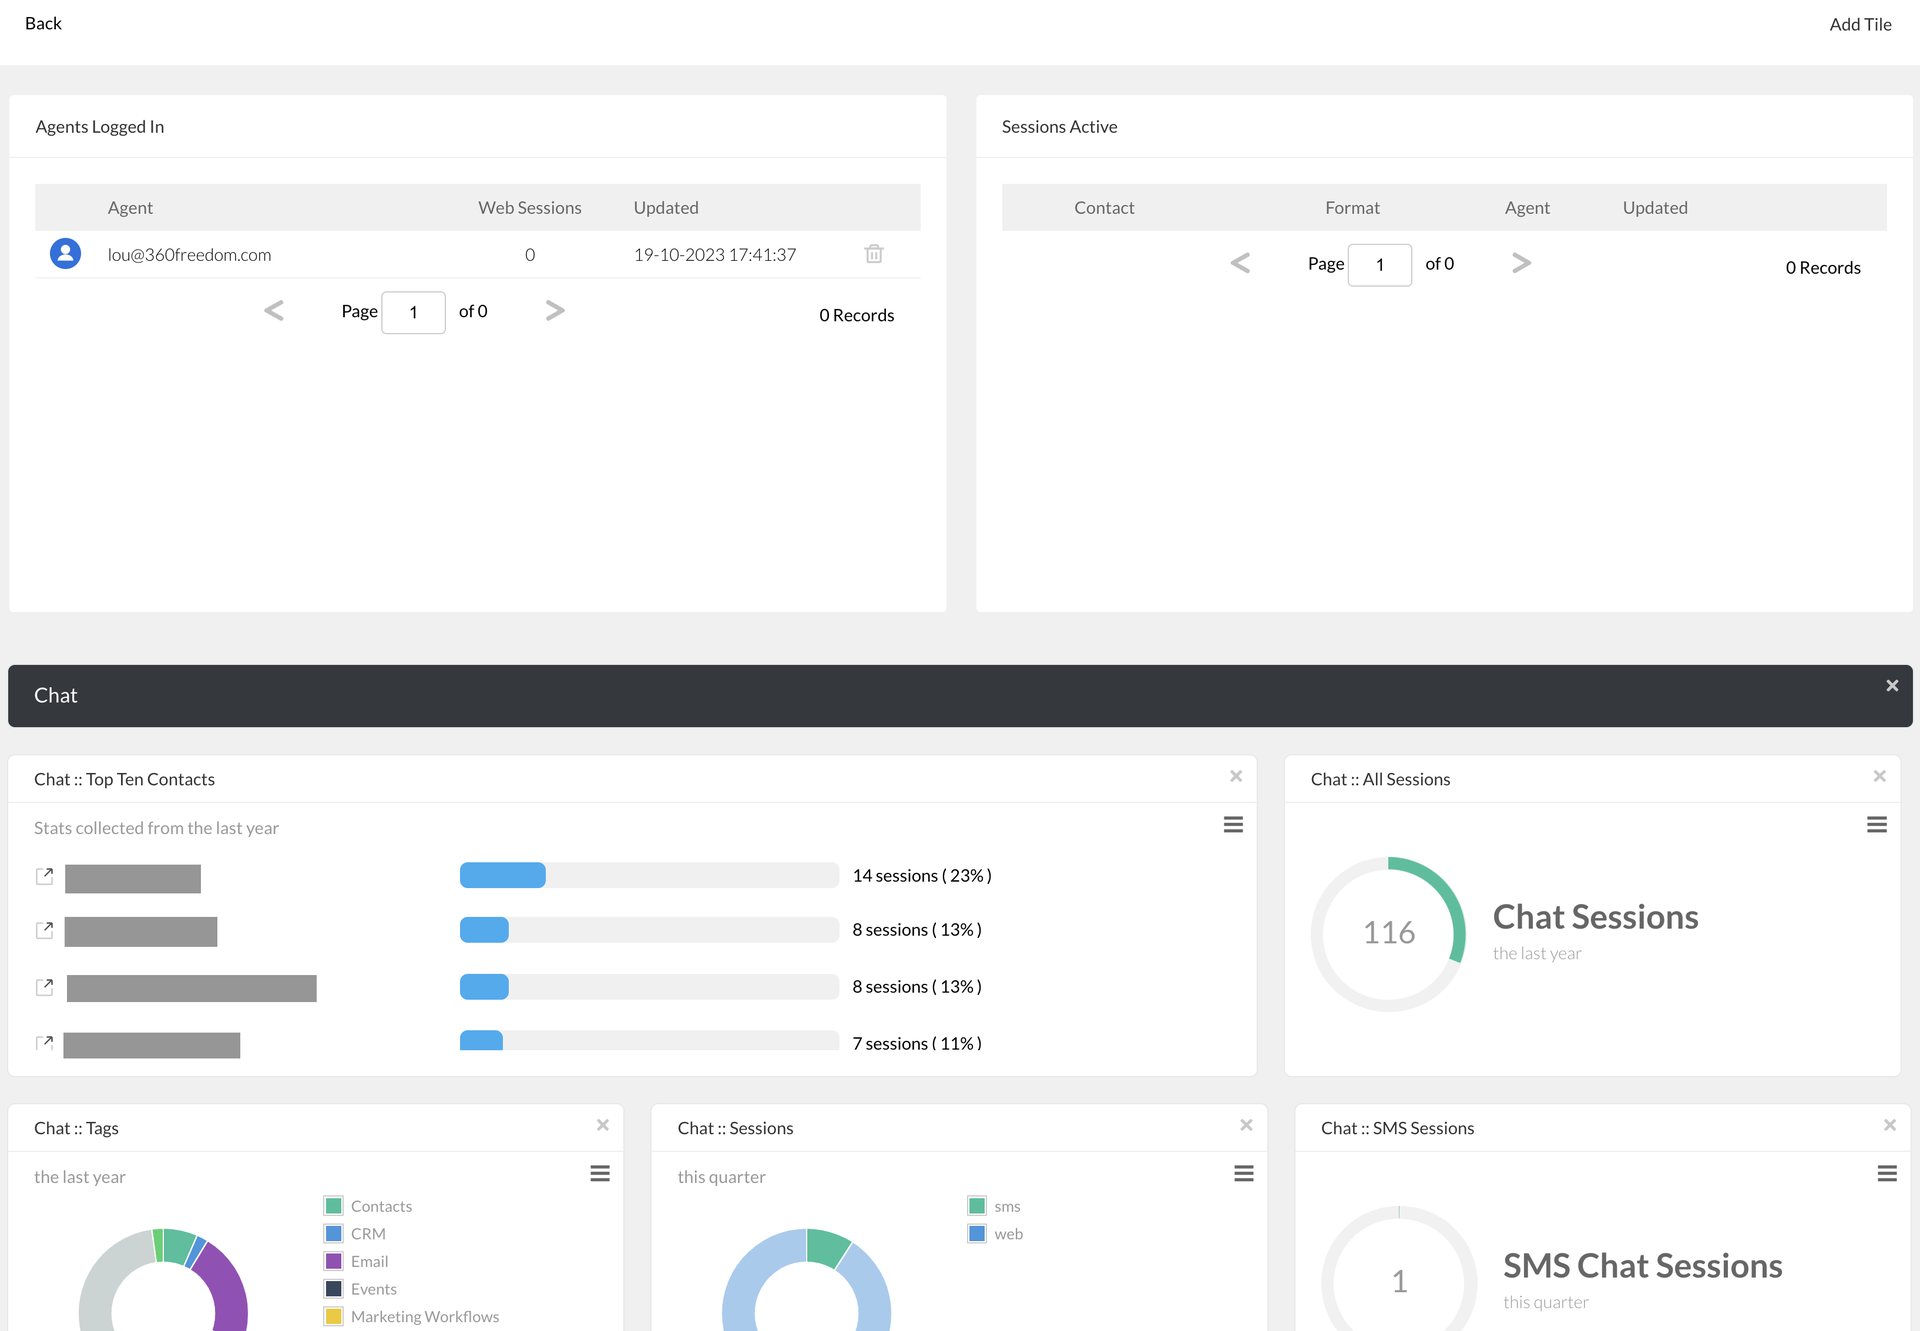Image resolution: width=1920 pixels, height=1331 pixels.
Task: Delete the lou@360freedom.com agent row
Action: pyautogui.click(x=873, y=254)
